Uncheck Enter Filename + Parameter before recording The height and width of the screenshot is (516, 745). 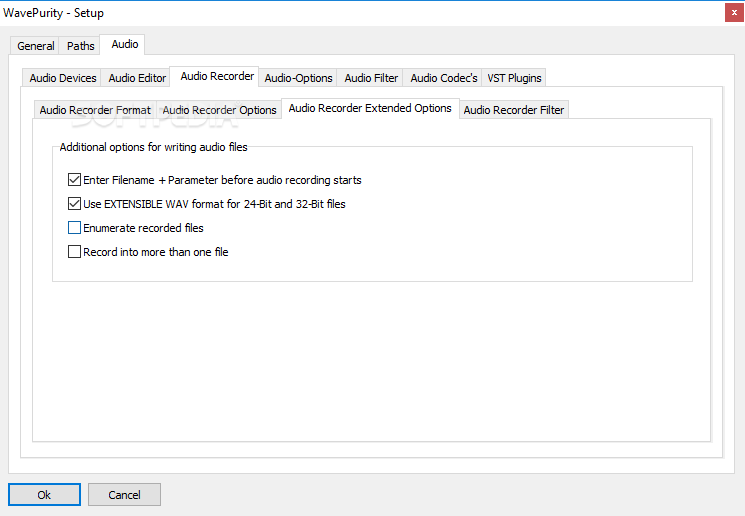click(x=74, y=180)
